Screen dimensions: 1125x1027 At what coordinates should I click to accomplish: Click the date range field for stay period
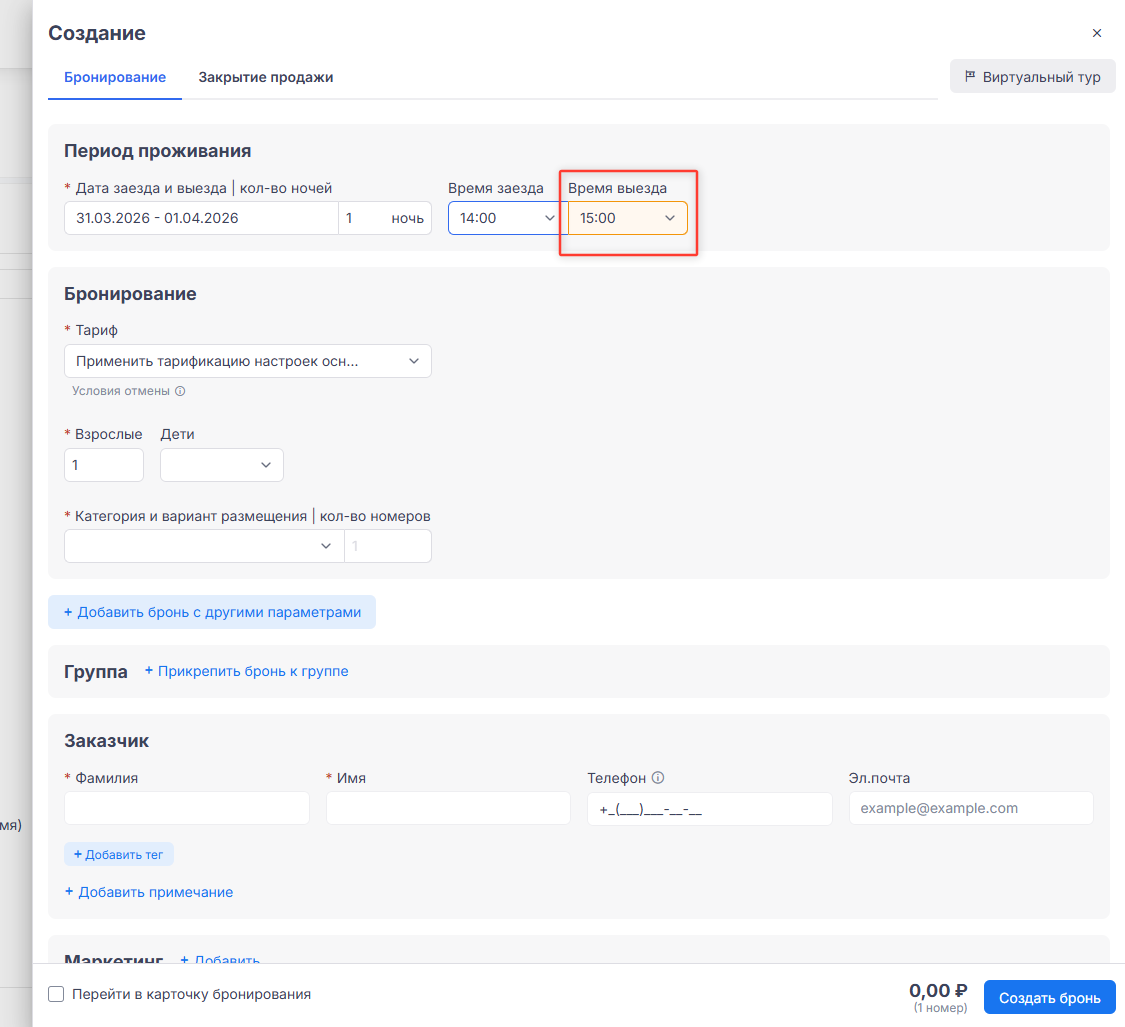click(x=200, y=218)
